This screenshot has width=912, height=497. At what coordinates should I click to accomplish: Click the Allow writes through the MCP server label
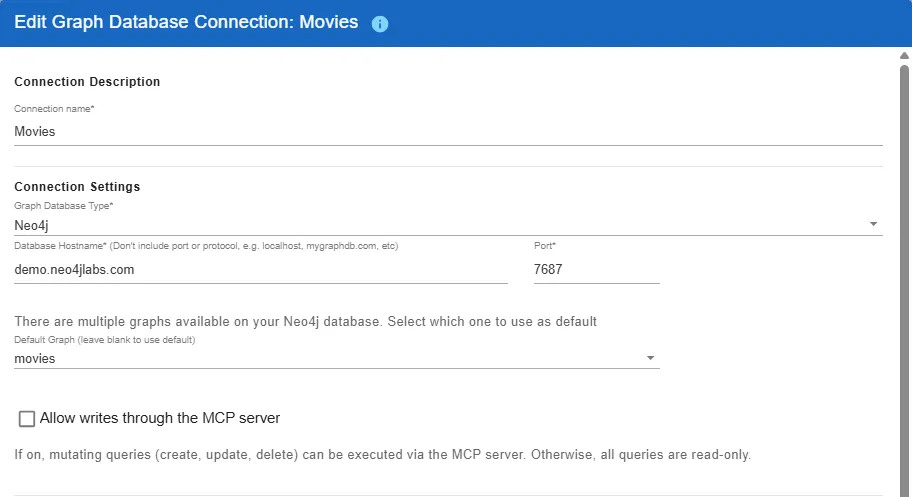(160, 418)
